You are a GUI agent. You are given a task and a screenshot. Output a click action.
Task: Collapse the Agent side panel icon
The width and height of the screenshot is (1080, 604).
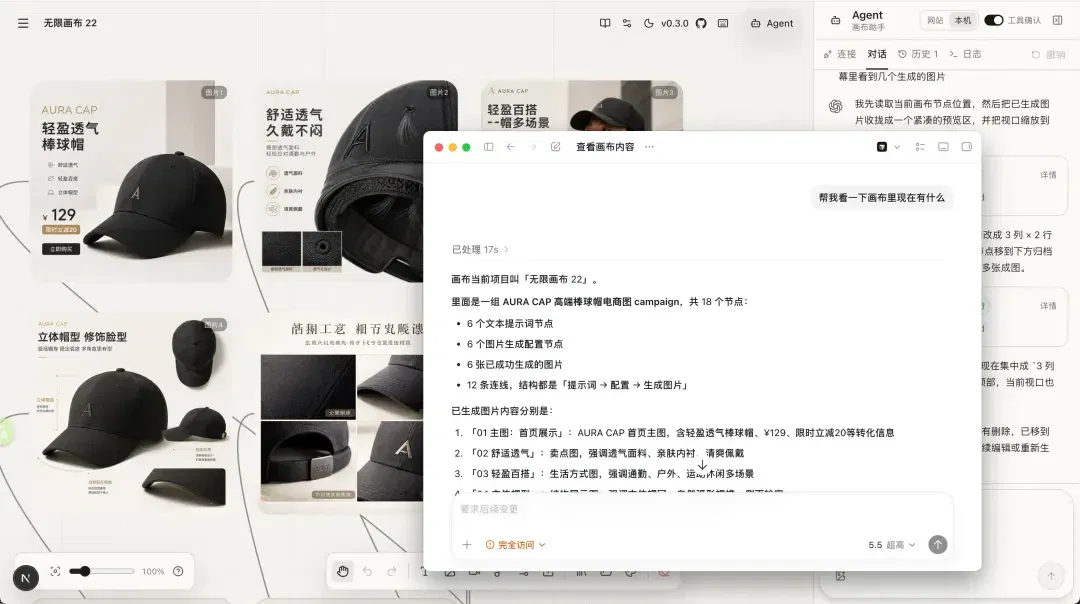pyautogui.click(x=1057, y=21)
